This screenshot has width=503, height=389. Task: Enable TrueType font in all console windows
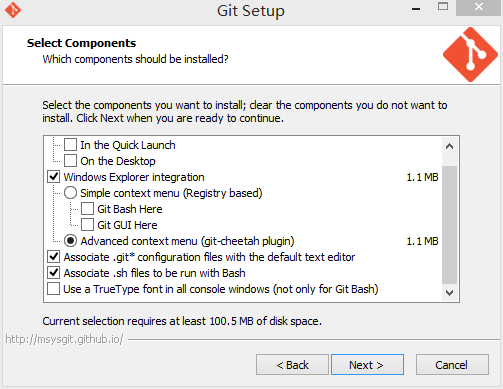tap(54, 289)
